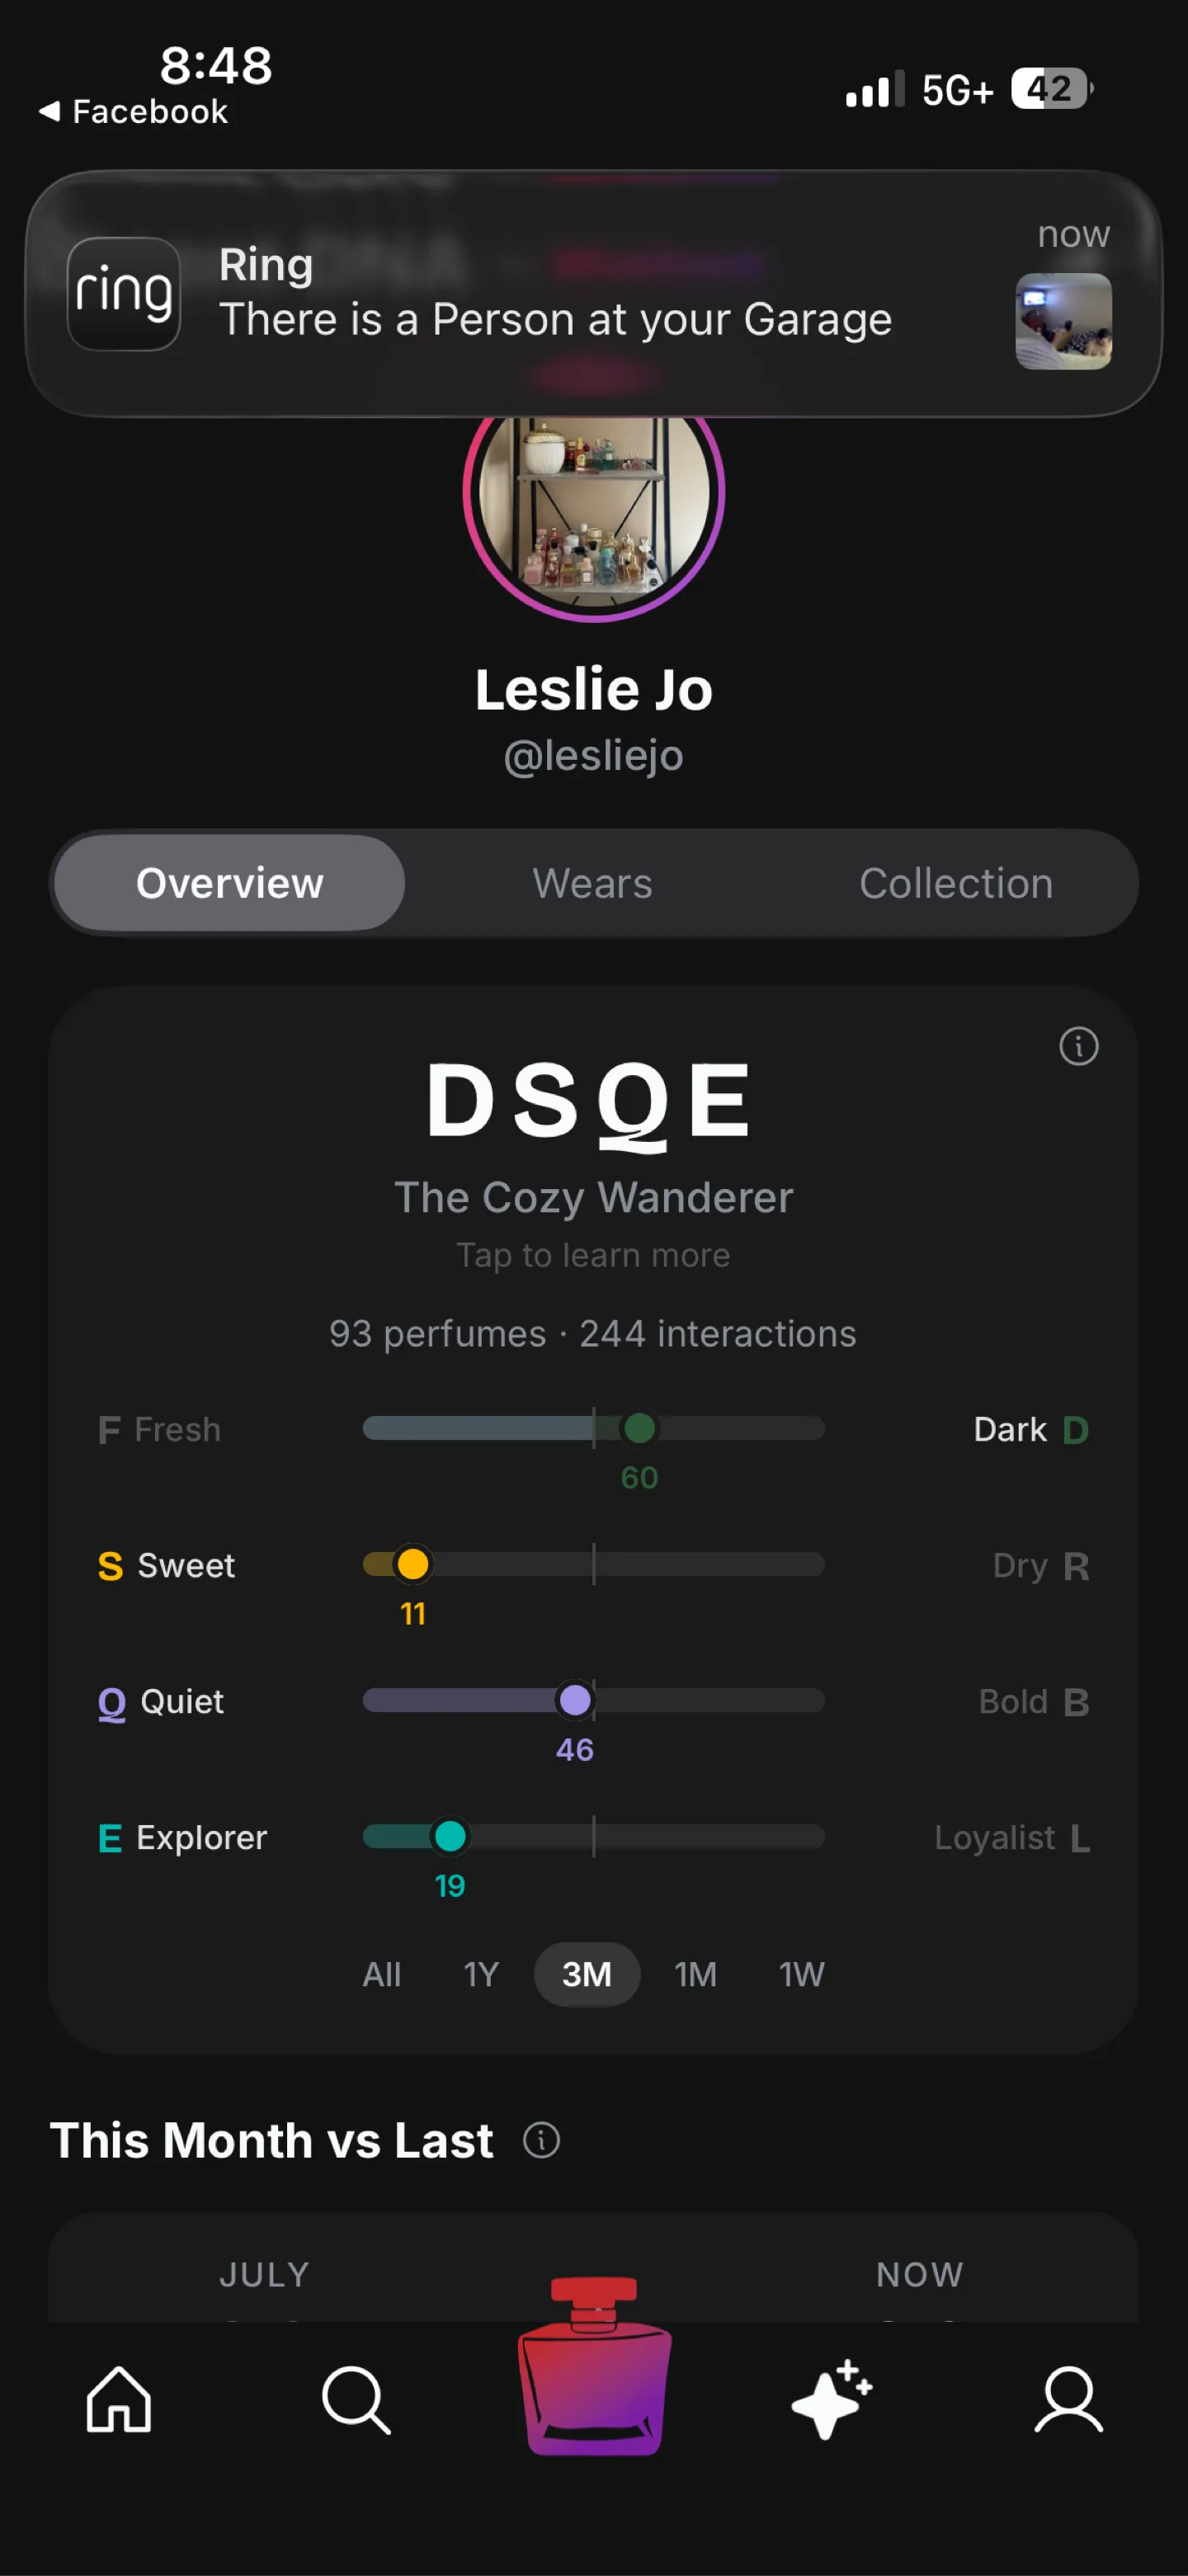Select the 1M time range
Viewport: 1188px width, 2576px height.
695,1974
